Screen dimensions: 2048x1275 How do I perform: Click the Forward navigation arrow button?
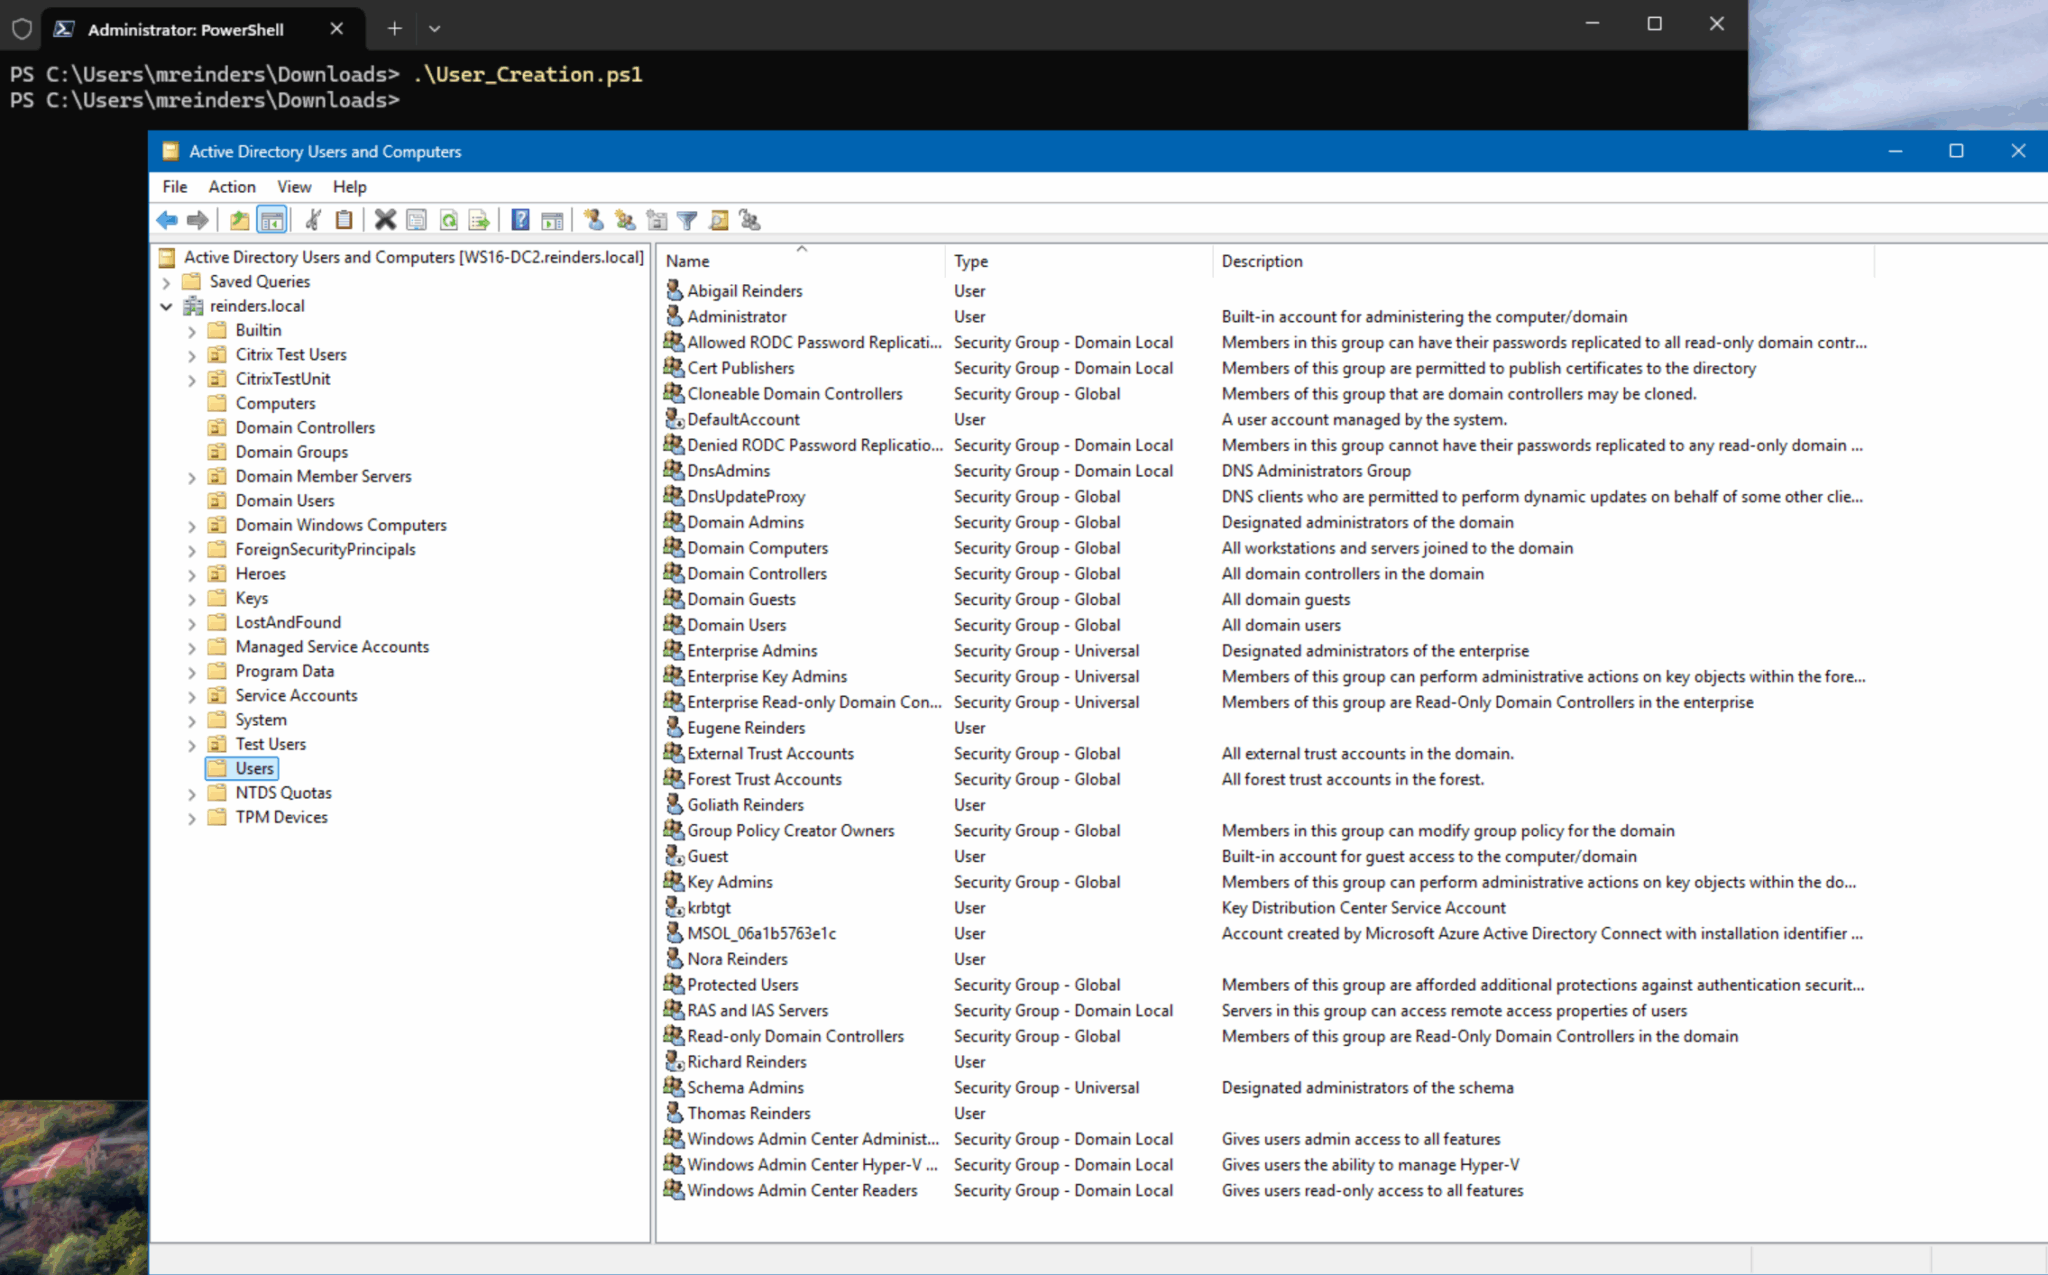(x=199, y=220)
